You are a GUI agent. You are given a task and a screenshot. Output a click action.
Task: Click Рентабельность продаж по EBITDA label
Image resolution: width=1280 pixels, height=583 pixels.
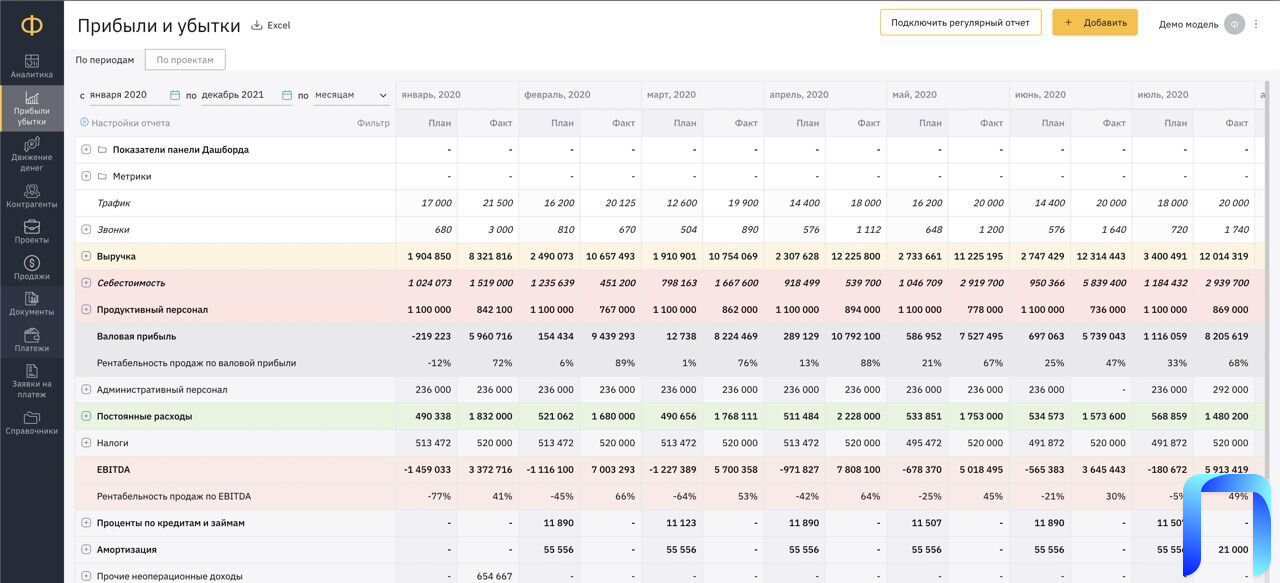click(173, 496)
